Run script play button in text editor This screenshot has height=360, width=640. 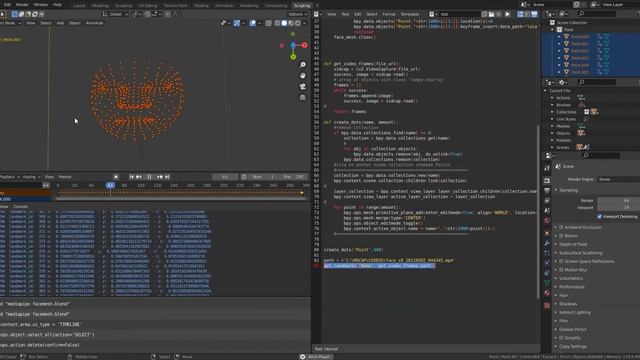click(508, 14)
